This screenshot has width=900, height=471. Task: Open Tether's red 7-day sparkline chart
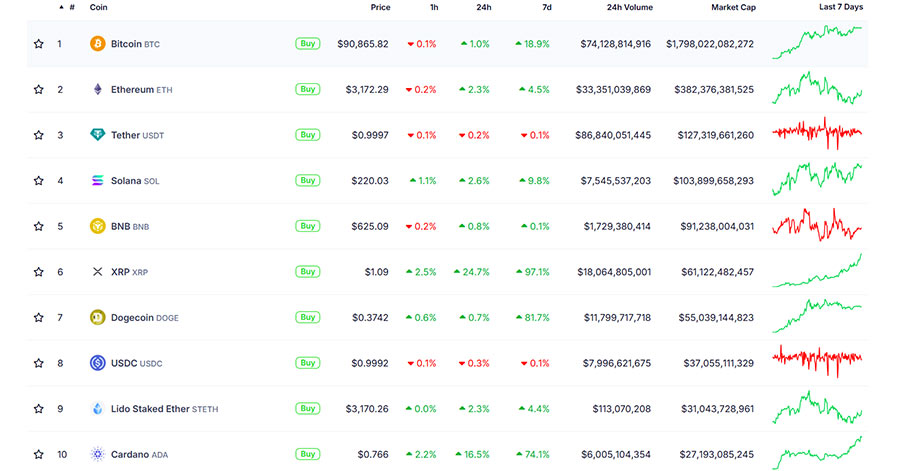coord(817,133)
